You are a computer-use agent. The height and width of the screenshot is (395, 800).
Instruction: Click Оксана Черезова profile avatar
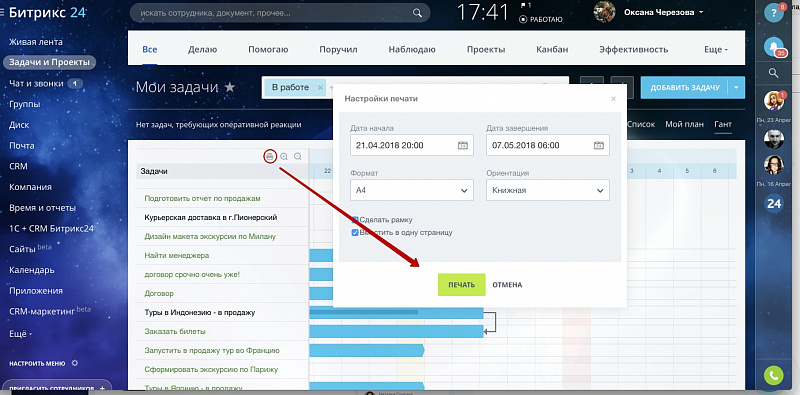[x=605, y=12]
